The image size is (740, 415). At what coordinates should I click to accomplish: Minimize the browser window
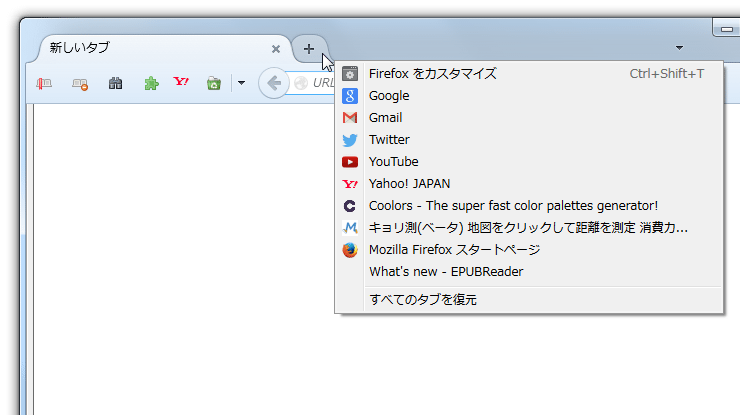(x=726, y=29)
